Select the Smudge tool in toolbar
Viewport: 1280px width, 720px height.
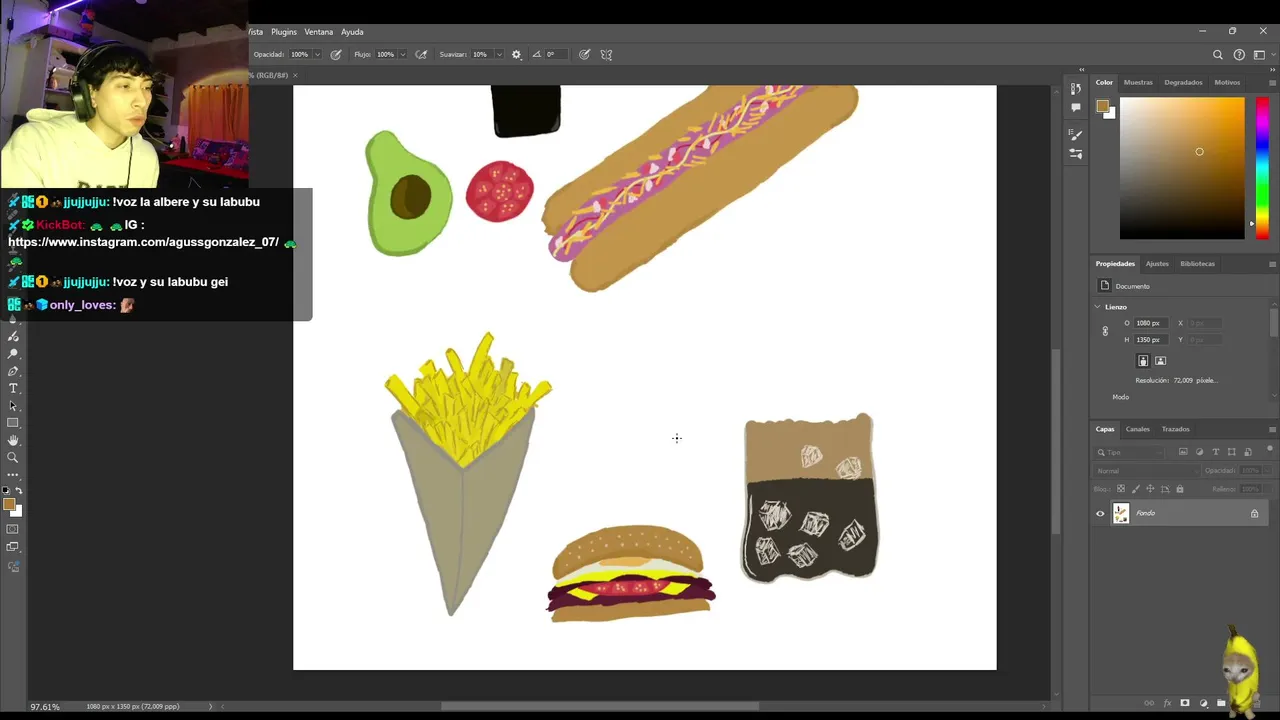pyautogui.click(x=13, y=336)
